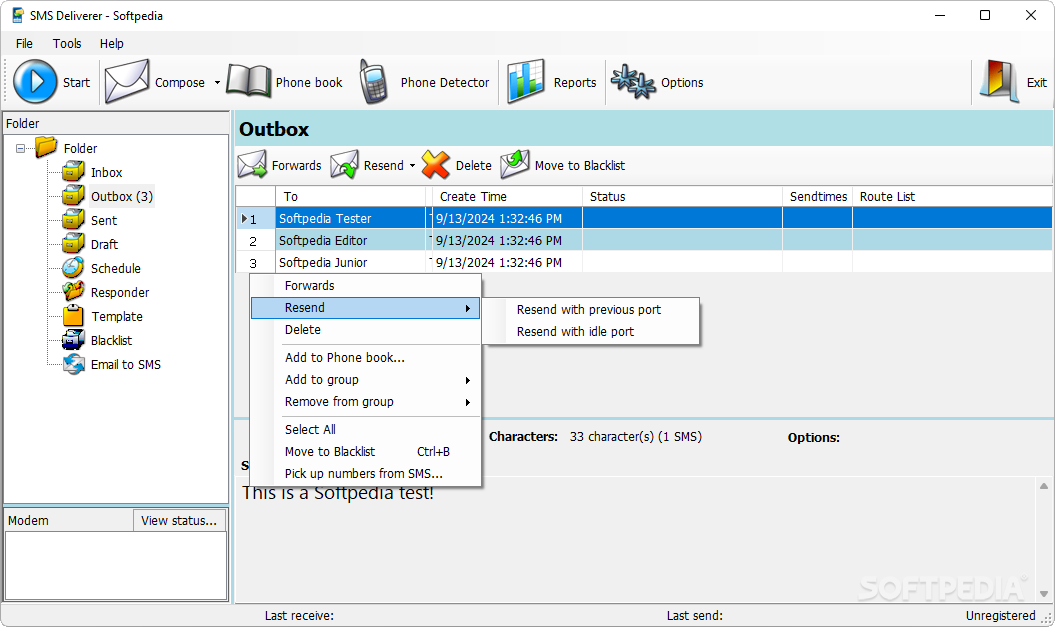The height and width of the screenshot is (627, 1055).
Task: Click the Resend envelope icon in toolbar
Action: (x=344, y=165)
